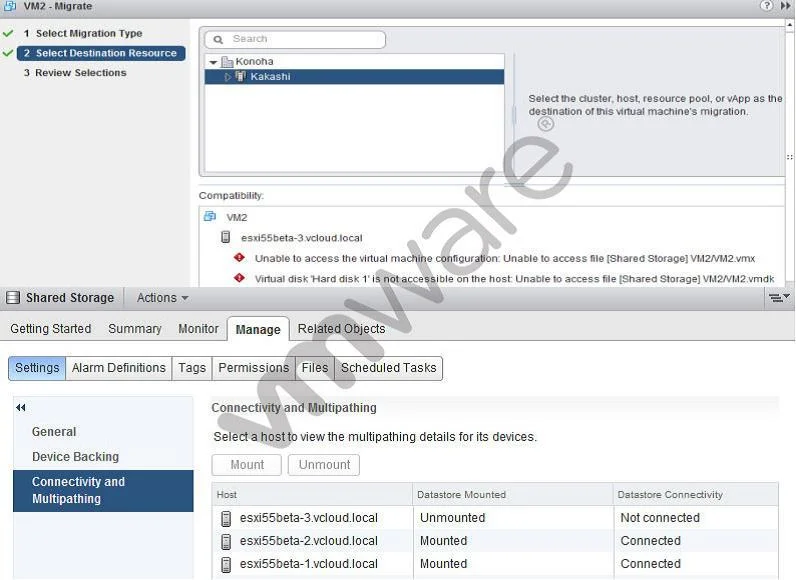Select host row esxi55beta-2.vcloud.local
The height and width of the screenshot is (580, 796).
495,541
